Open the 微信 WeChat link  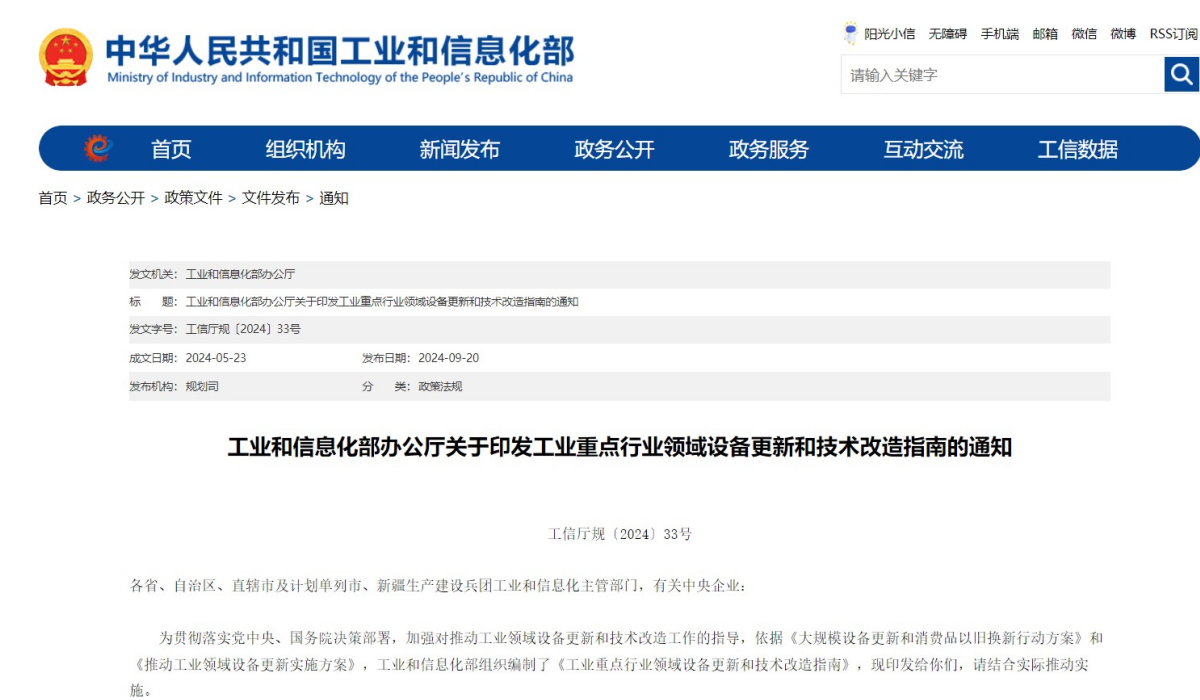point(1084,33)
